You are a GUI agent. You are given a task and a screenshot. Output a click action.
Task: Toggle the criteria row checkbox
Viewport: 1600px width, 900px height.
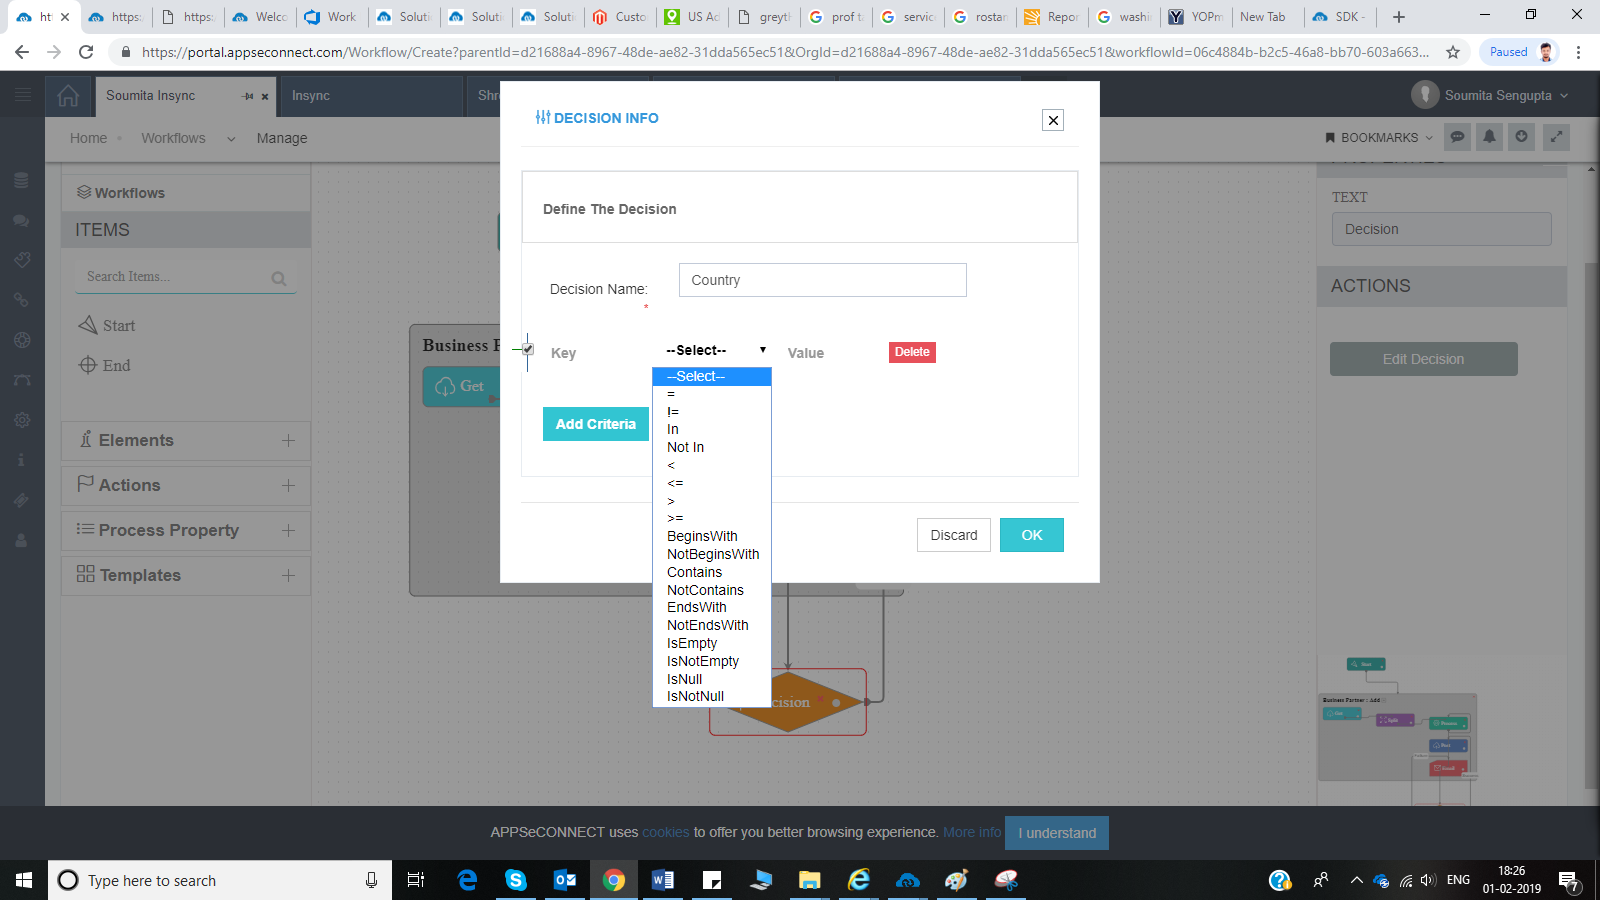click(x=528, y=350)
